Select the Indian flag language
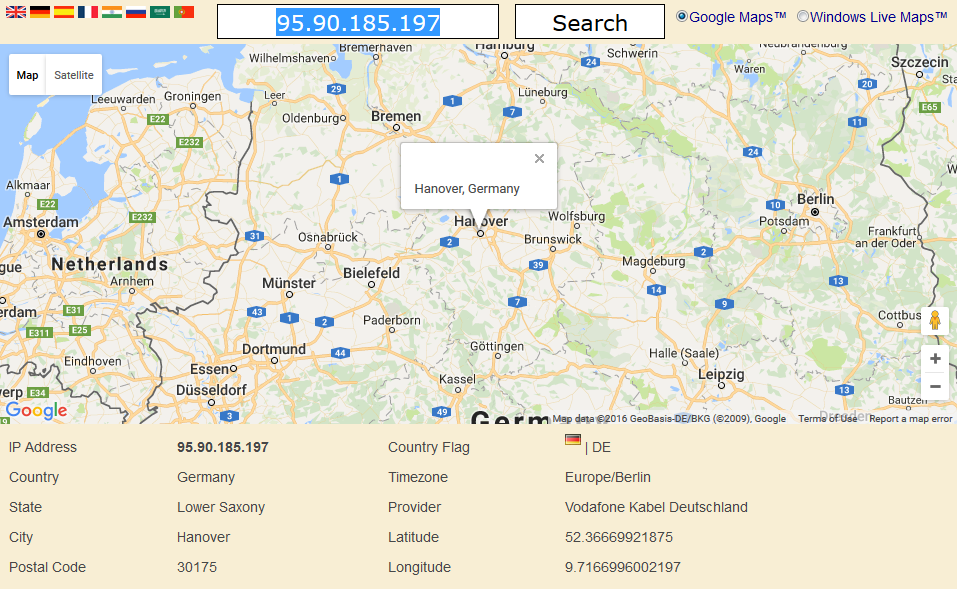 [112, 12]
